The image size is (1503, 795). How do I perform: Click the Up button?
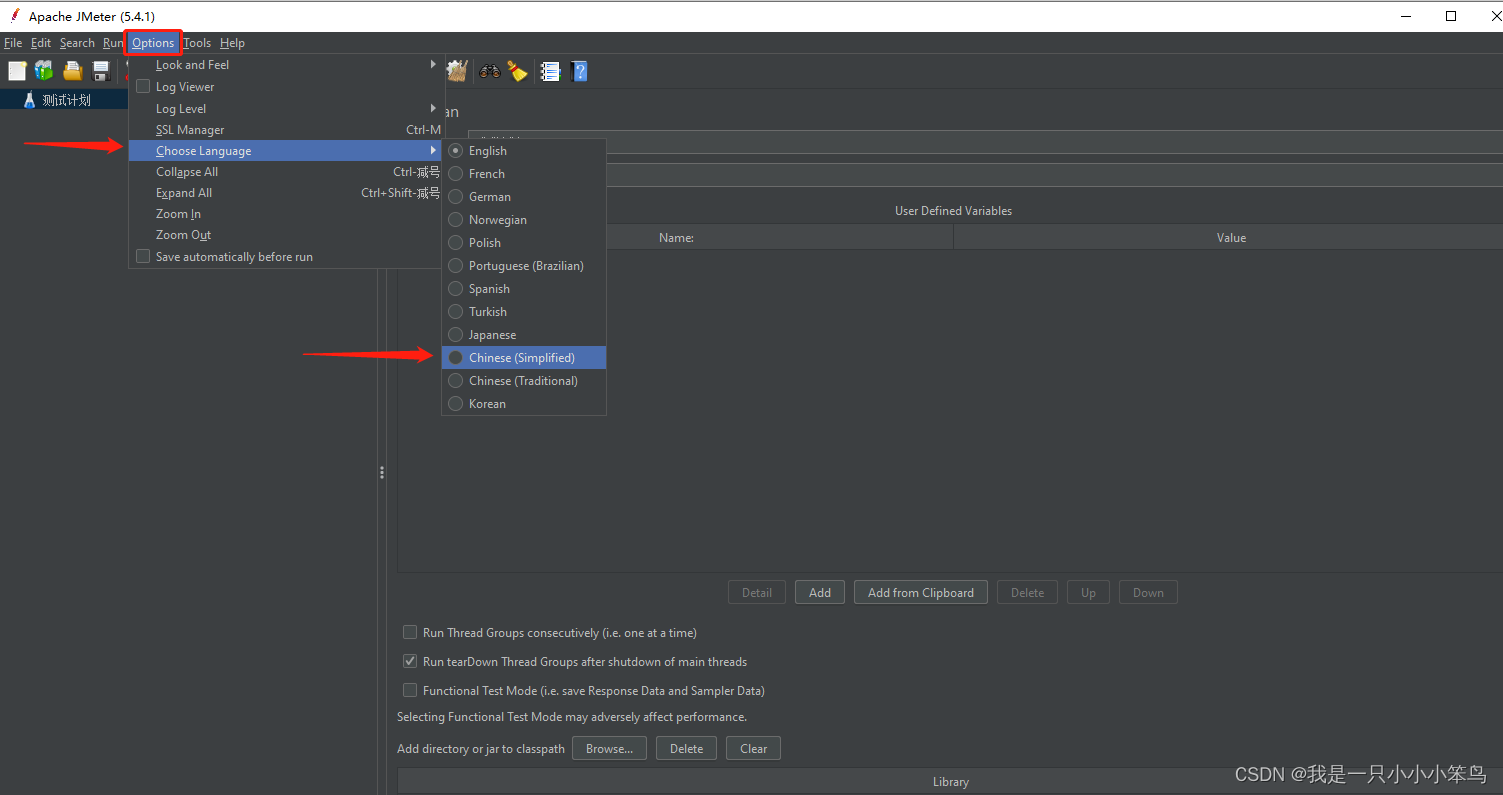1088,592
